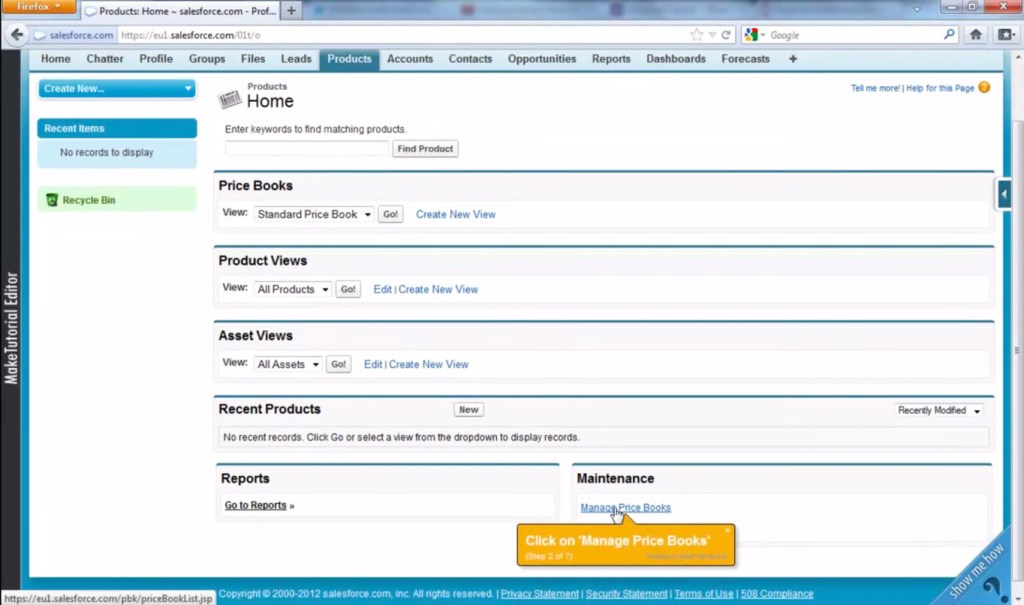Select the Products: Home browser tab

180,11
